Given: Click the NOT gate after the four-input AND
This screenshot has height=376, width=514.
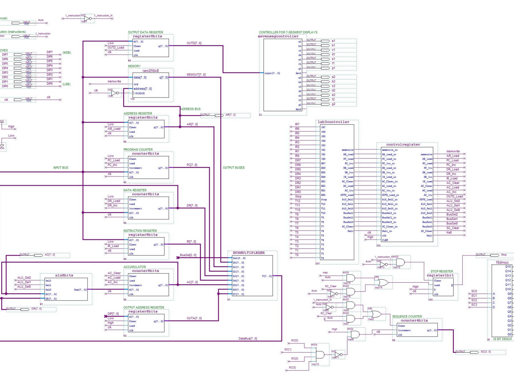Looking at the screenshot, I should tap(338, 355).
